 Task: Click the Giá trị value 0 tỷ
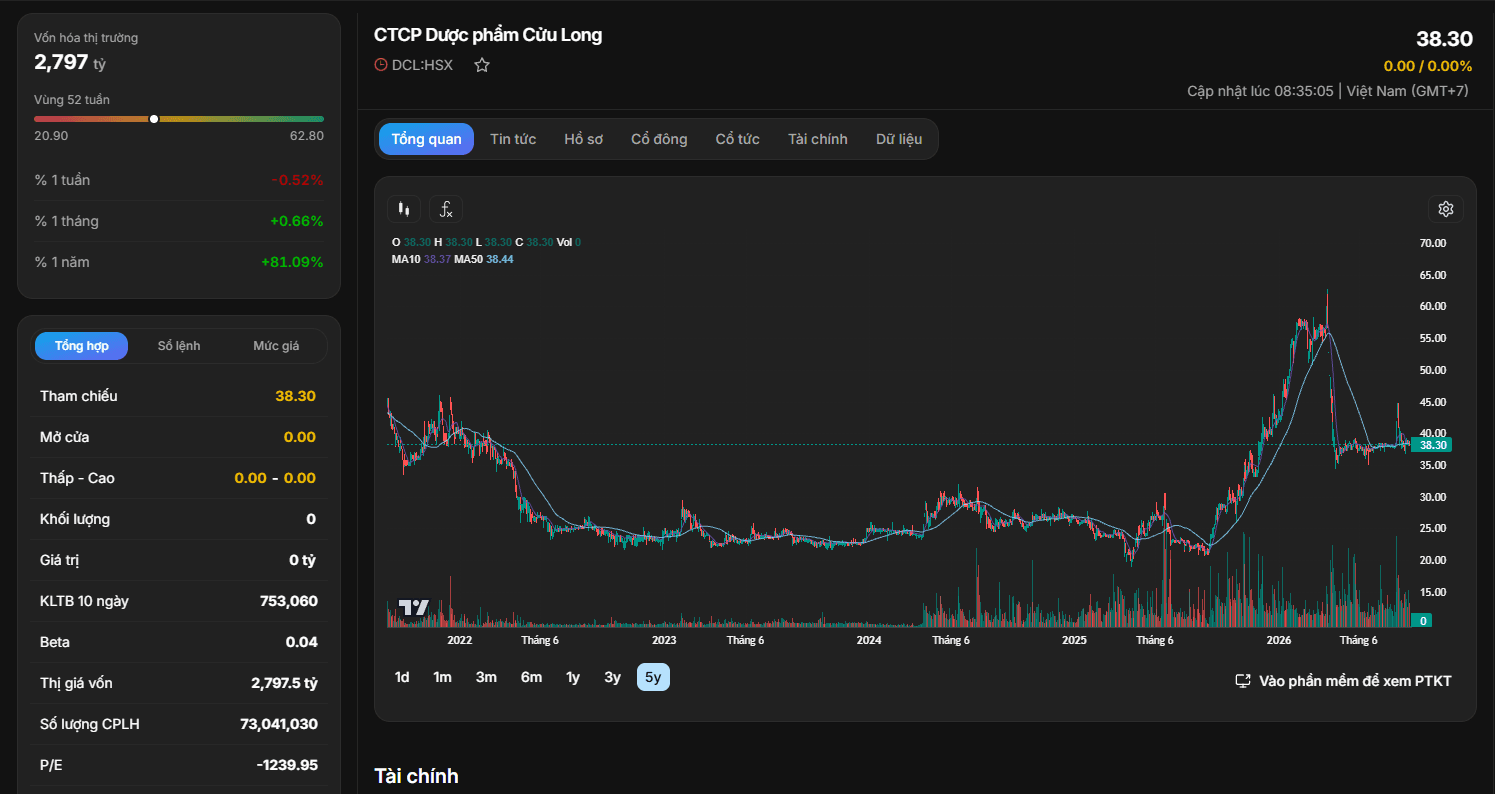tap(302, 560)
